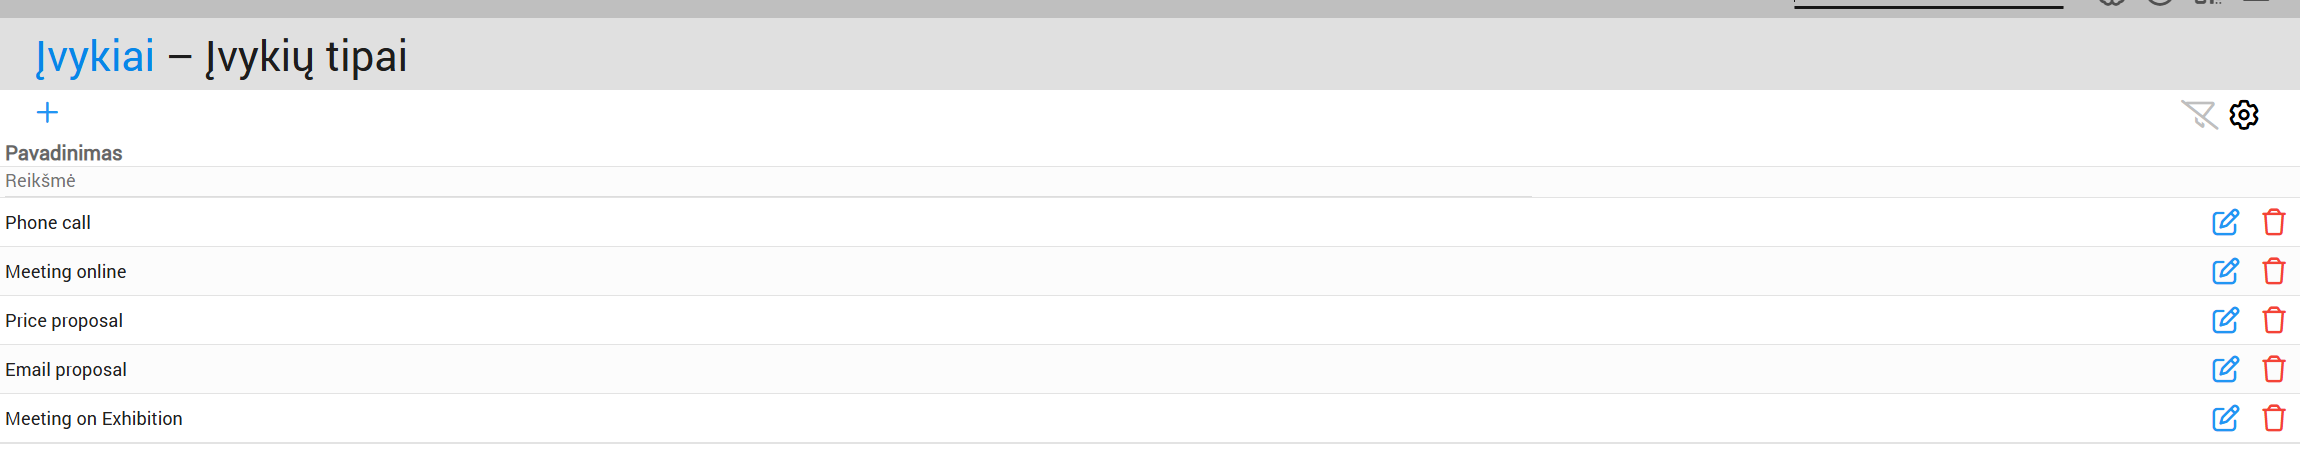Select the Meeting online row

point(66,272)
